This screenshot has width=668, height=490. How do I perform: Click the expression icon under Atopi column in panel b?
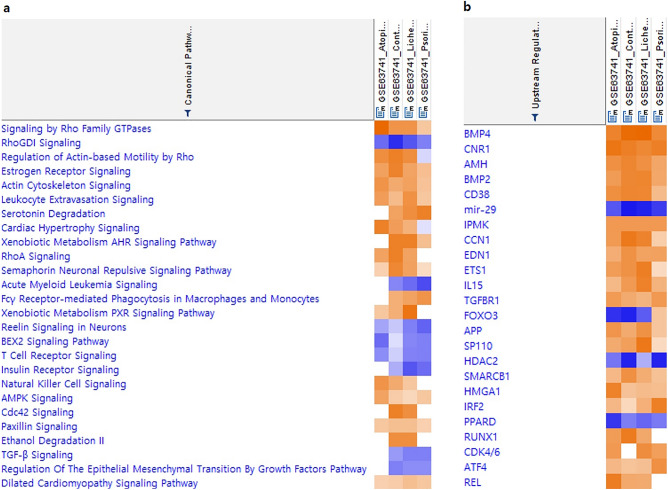(x=613, y=116)
